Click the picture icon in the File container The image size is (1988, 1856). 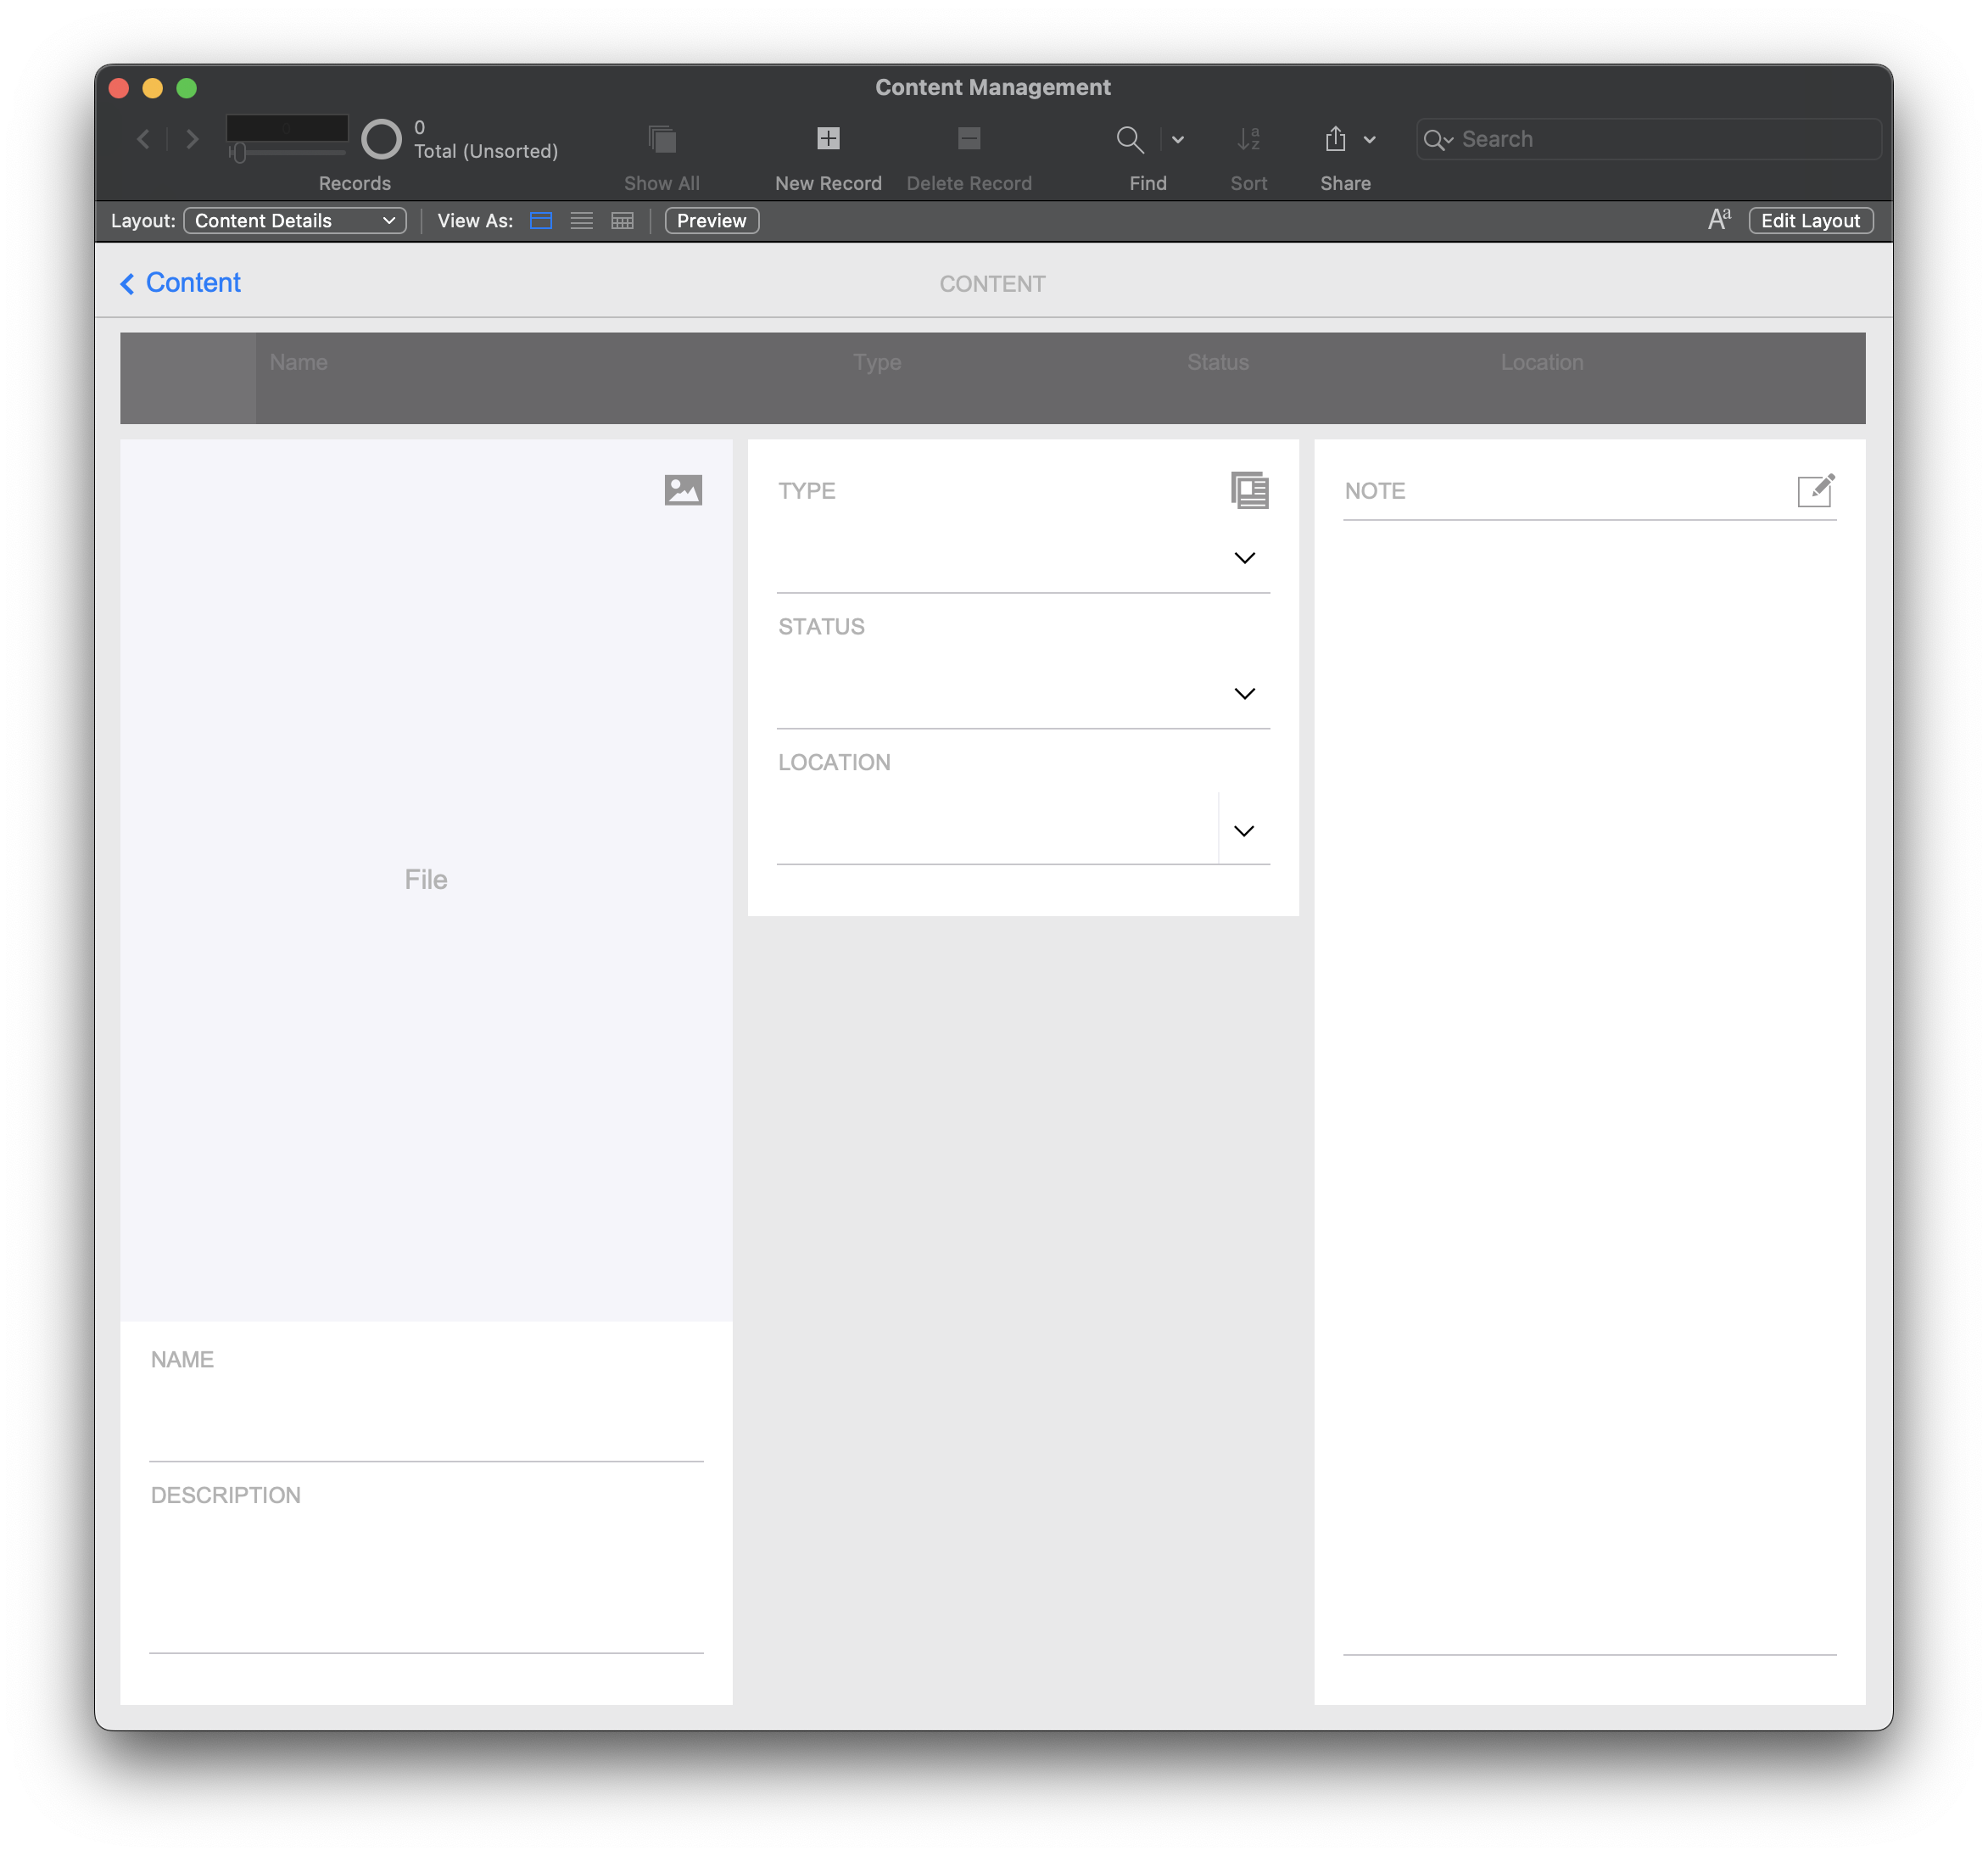pyautogui.click(x=684, y=489)
